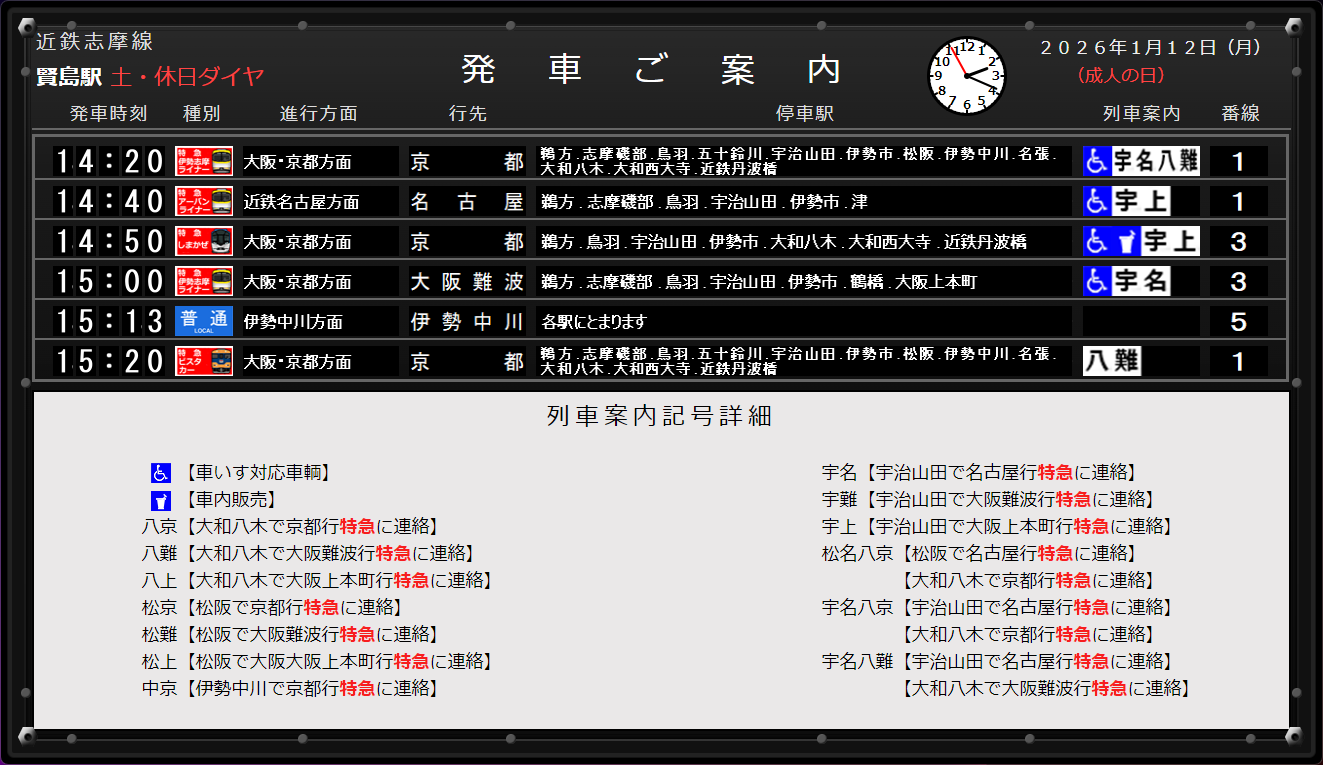Click the analog clock at the top
The image size is (1323, 765).
[966, 76]
